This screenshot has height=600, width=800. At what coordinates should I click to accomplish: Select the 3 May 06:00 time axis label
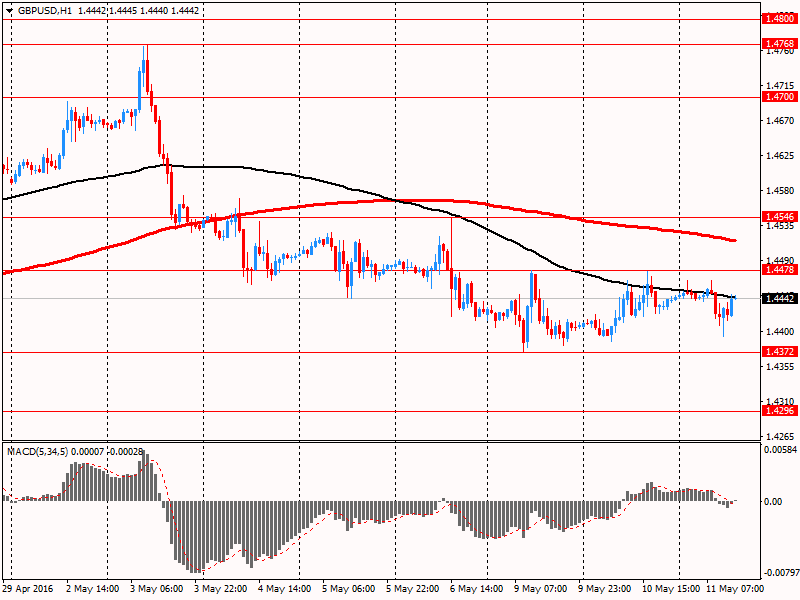pos(157,588)
